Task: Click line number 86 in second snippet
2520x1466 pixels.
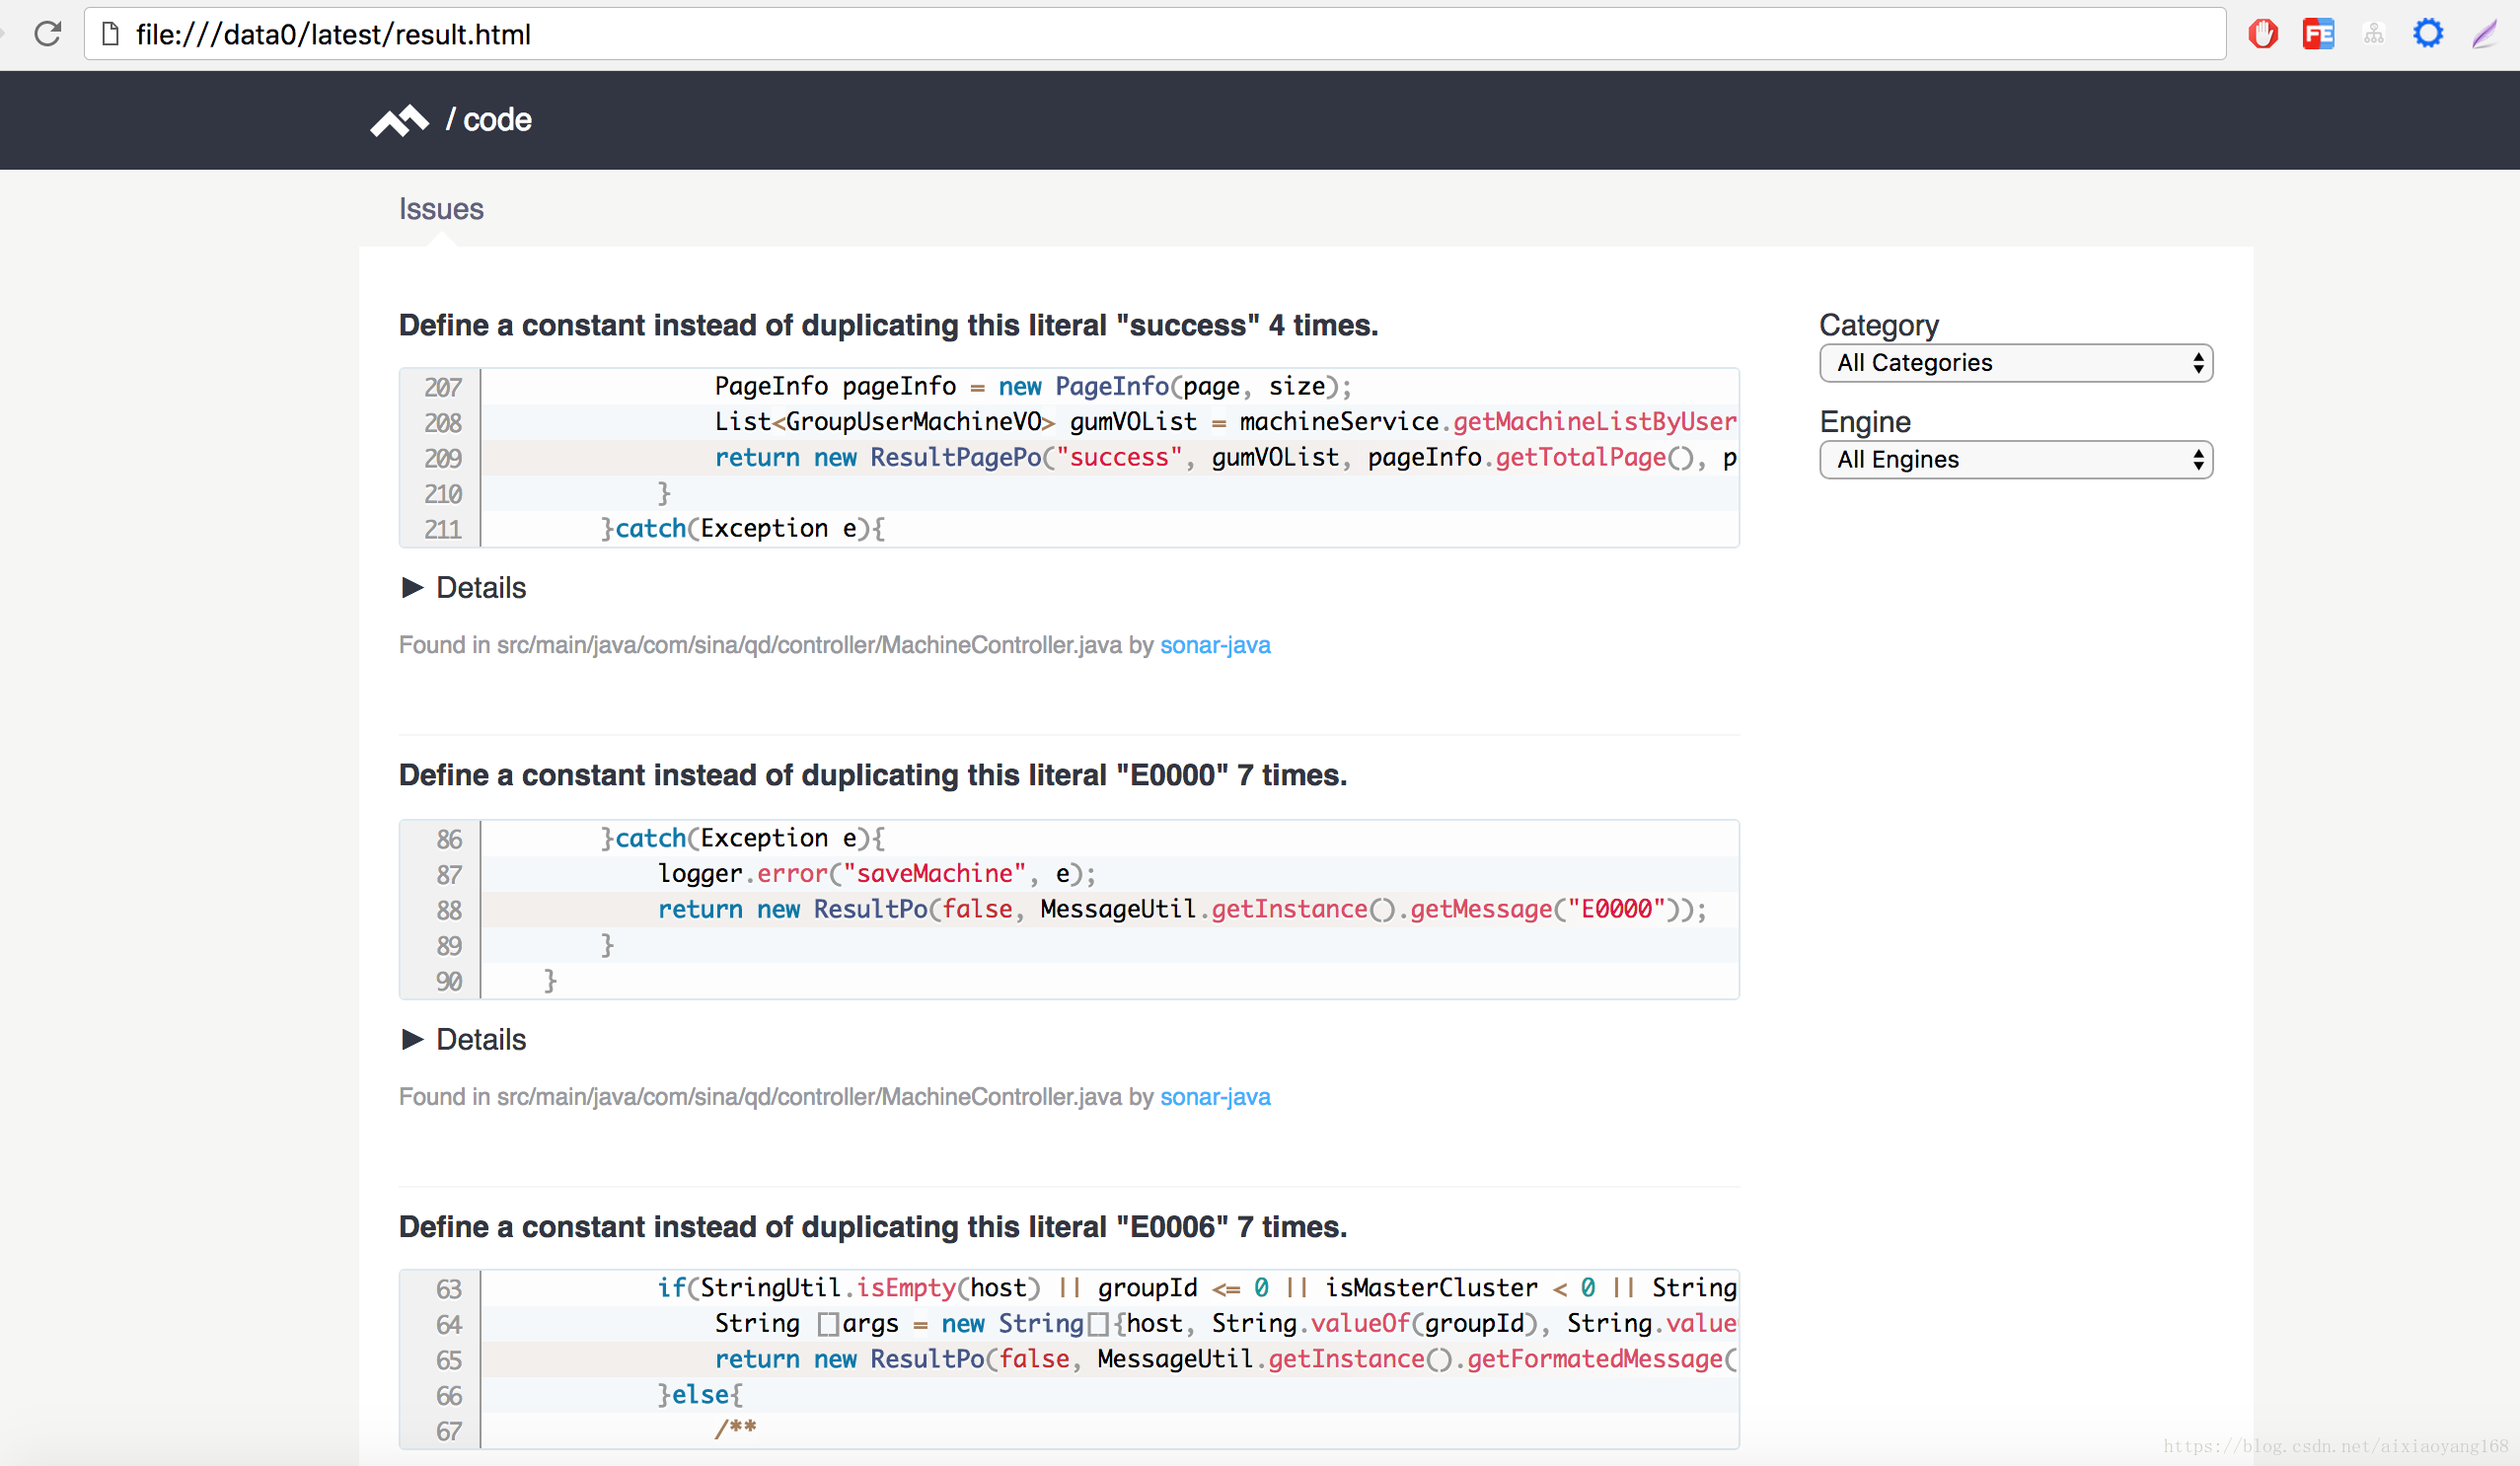Action: click(448, 839)
